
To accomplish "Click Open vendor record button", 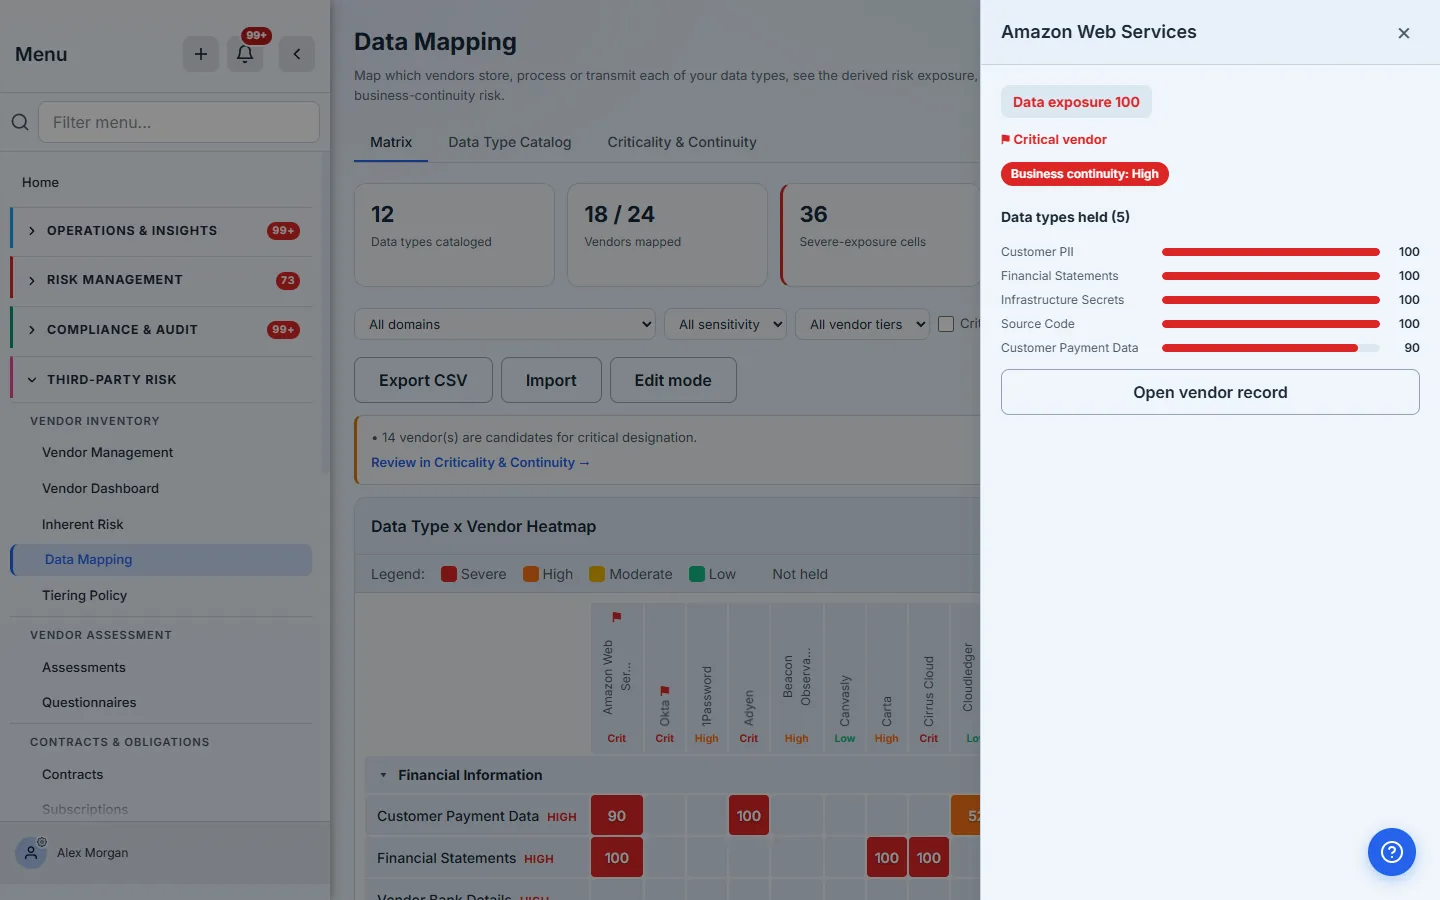I will [1210, 392].
